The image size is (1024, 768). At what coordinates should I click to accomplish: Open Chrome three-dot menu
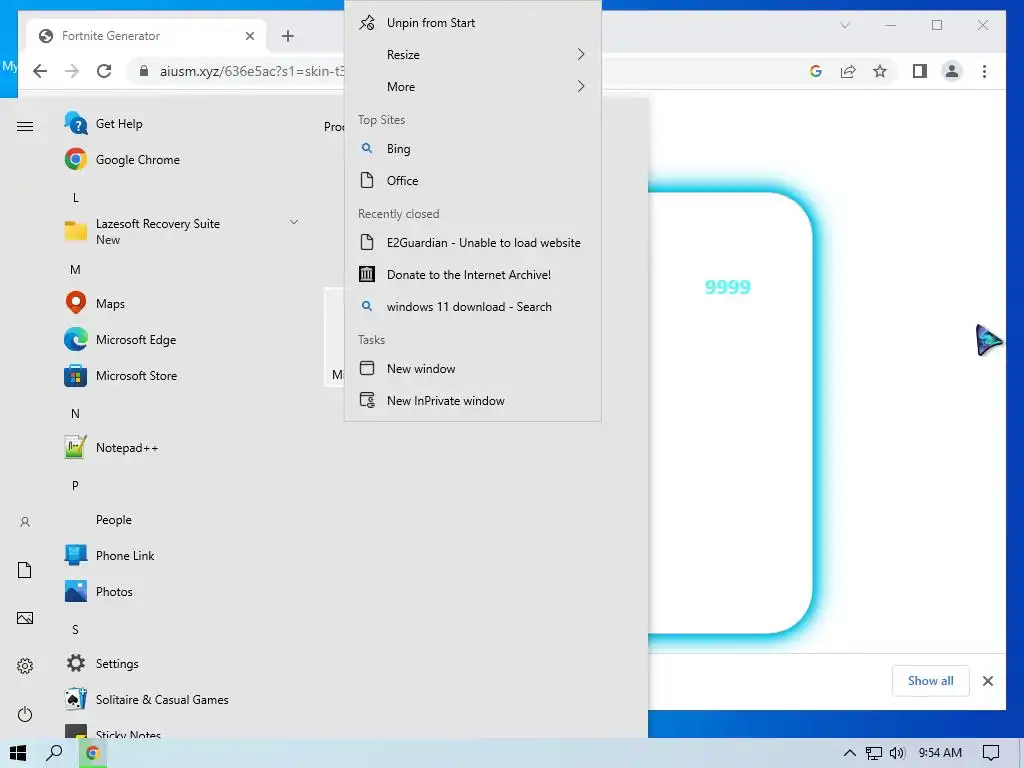click(x=984, y=71)
